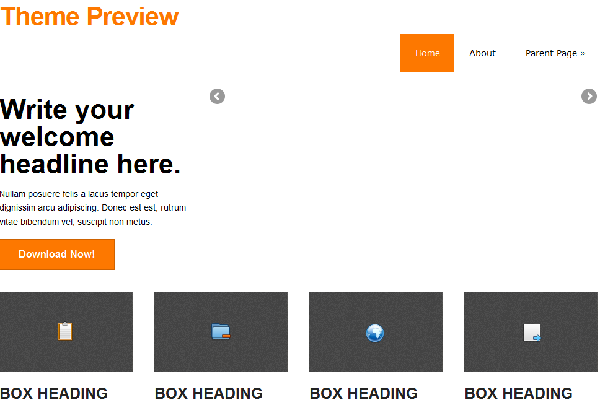
Task: Open the Home menu item
Action: coord(427,53)
